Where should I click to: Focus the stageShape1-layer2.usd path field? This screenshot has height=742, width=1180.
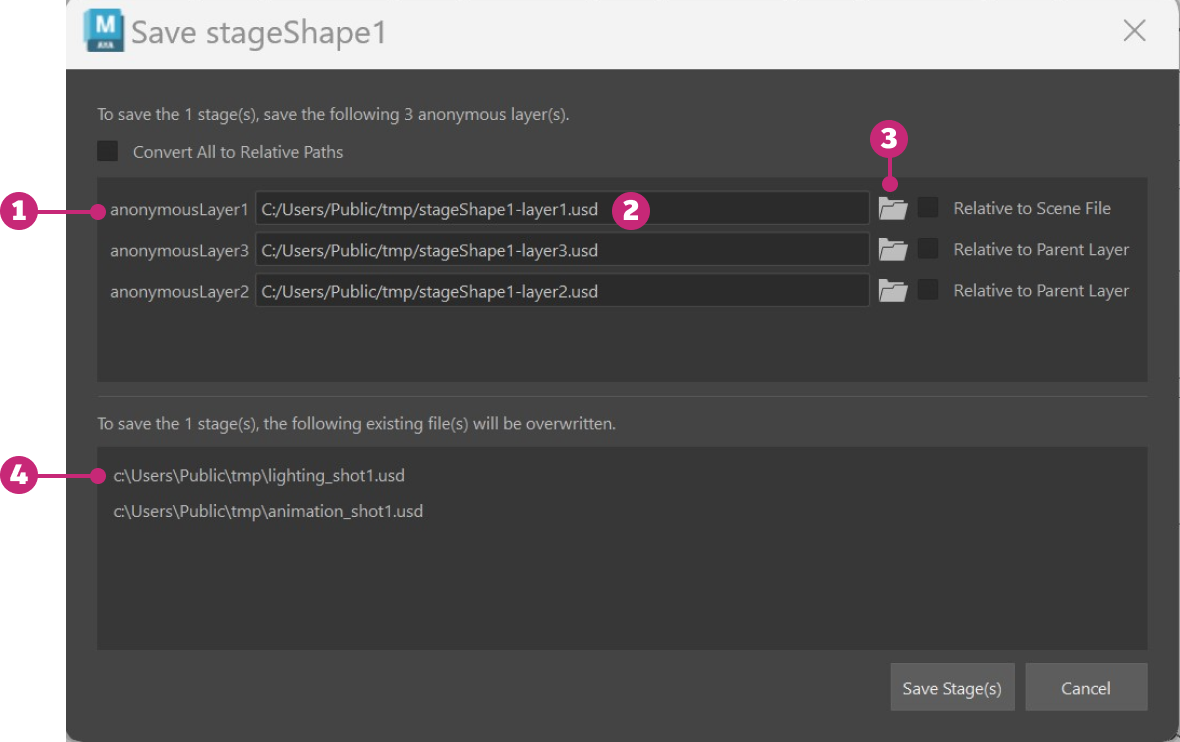pyautogui.click(x=561, y=291)
